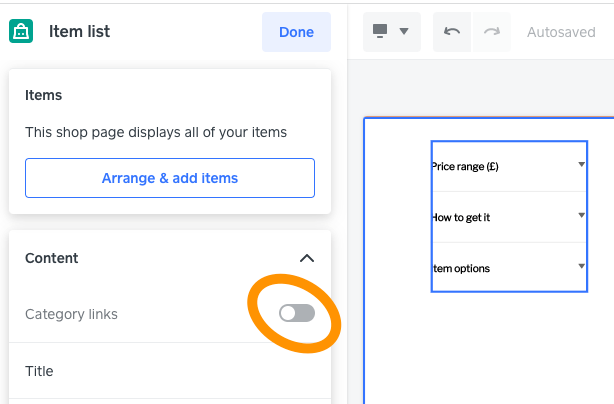614x404 pixels.
Task: Click the Autosaved status text
Action: pyautogui.click(x=560, y=32)
